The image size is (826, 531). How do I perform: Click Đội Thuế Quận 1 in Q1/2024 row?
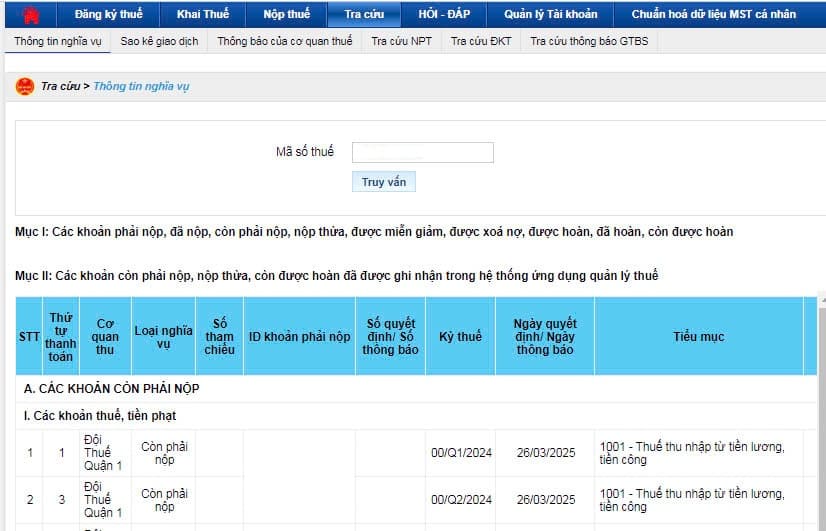click(x=103, y=453)
